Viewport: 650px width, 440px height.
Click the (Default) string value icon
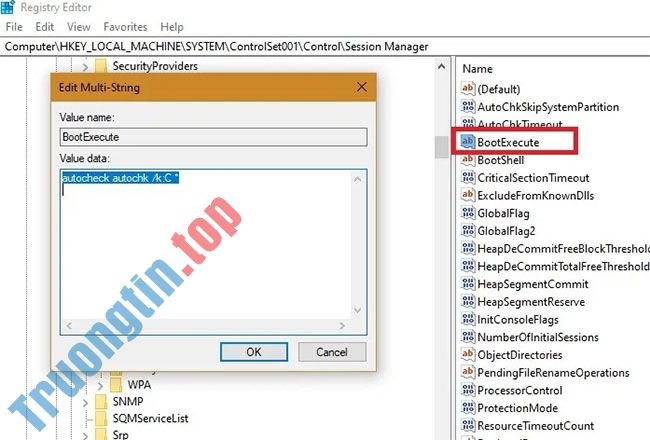(x=468, y=88)
